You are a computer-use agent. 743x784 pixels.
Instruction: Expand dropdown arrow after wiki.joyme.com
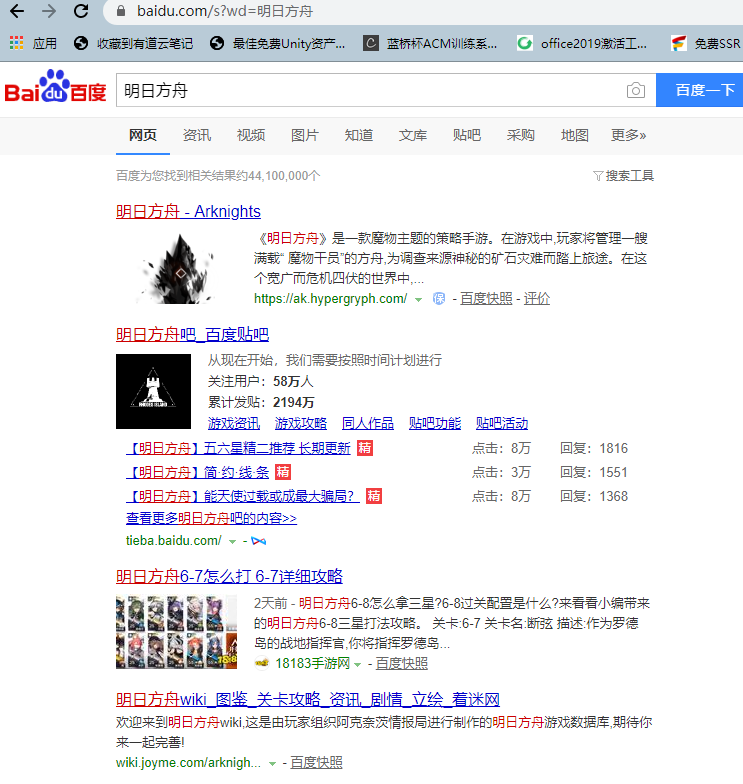click(272, 764)
